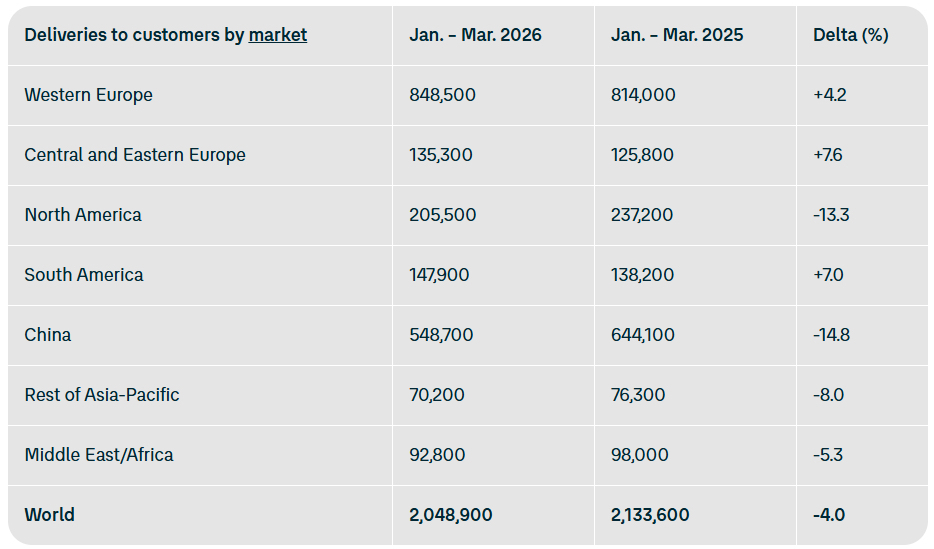This screenshot has width=934, height=549.
Task: Select the 98,000 Middle East/Africa value
Action: (639, 455)
